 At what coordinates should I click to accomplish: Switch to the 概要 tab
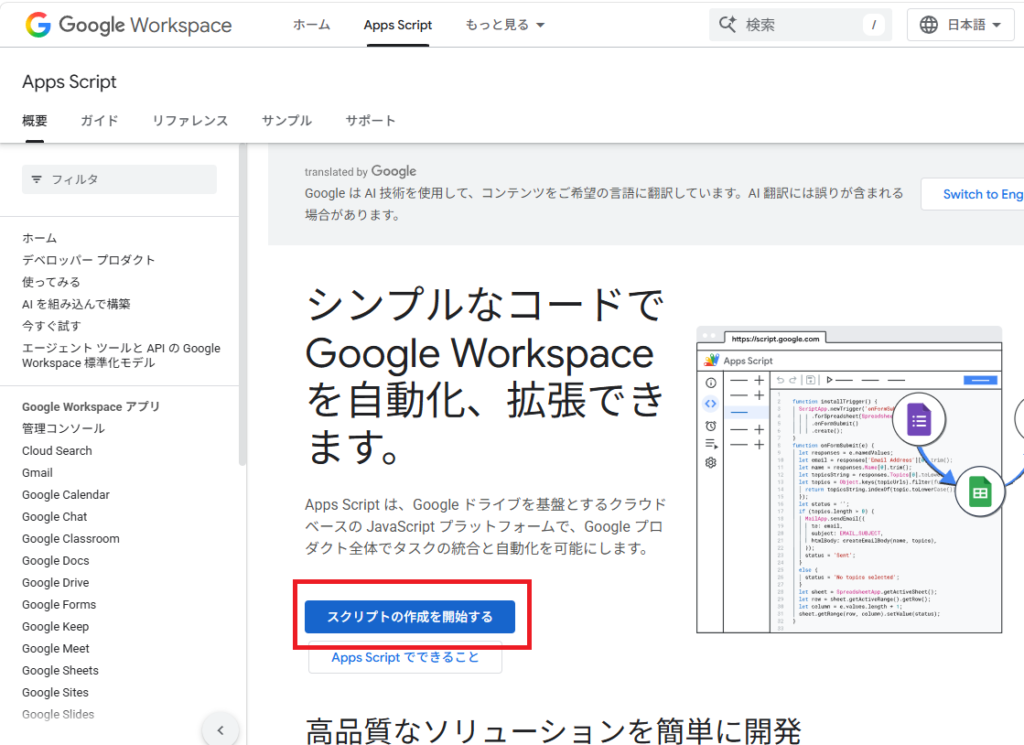pyautogui.click(x=35, y=120)
